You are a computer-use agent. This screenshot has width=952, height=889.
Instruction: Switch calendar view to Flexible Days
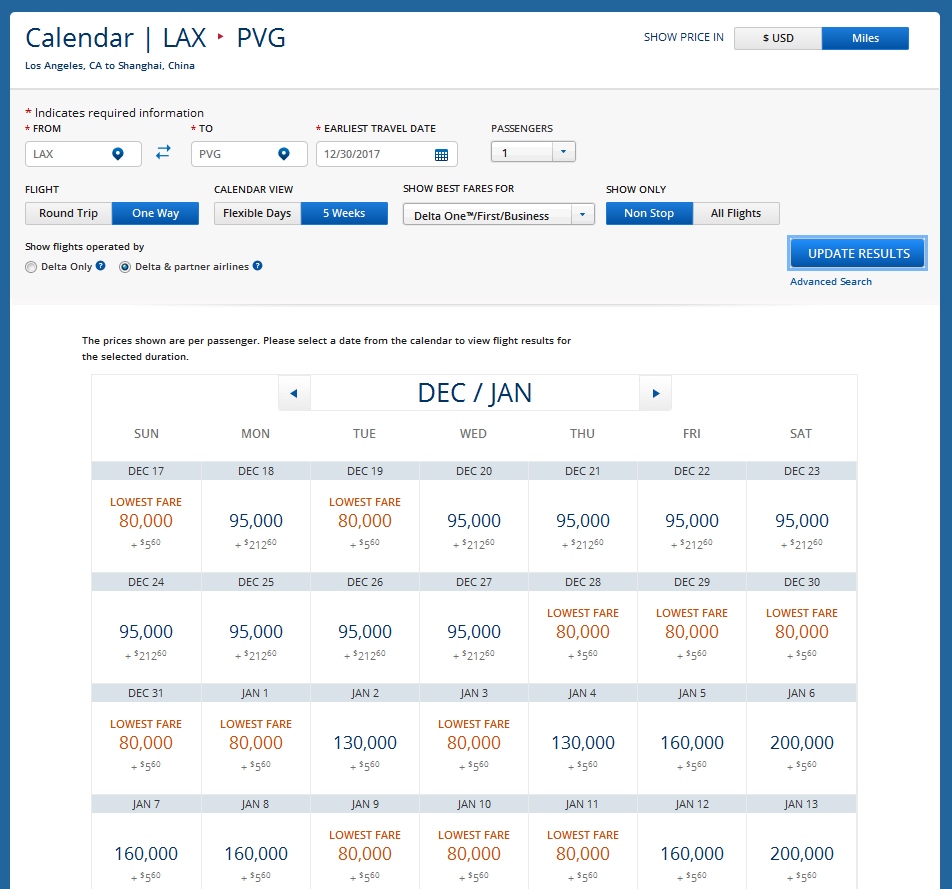tap(257, 213)
